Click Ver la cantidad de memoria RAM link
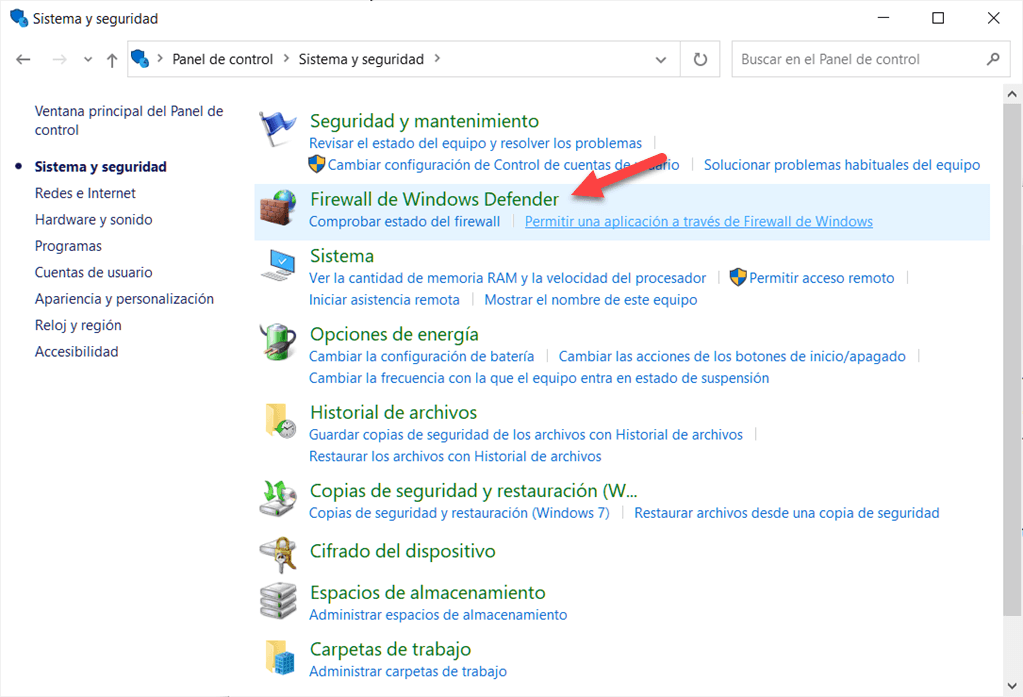Viewport: 1023px width, 697px height. (508, 278)
